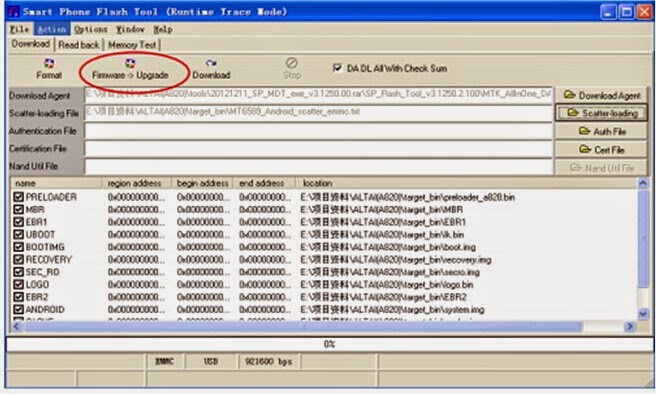
Task: Click the USB status bar cell
Action: pos(211,361)
